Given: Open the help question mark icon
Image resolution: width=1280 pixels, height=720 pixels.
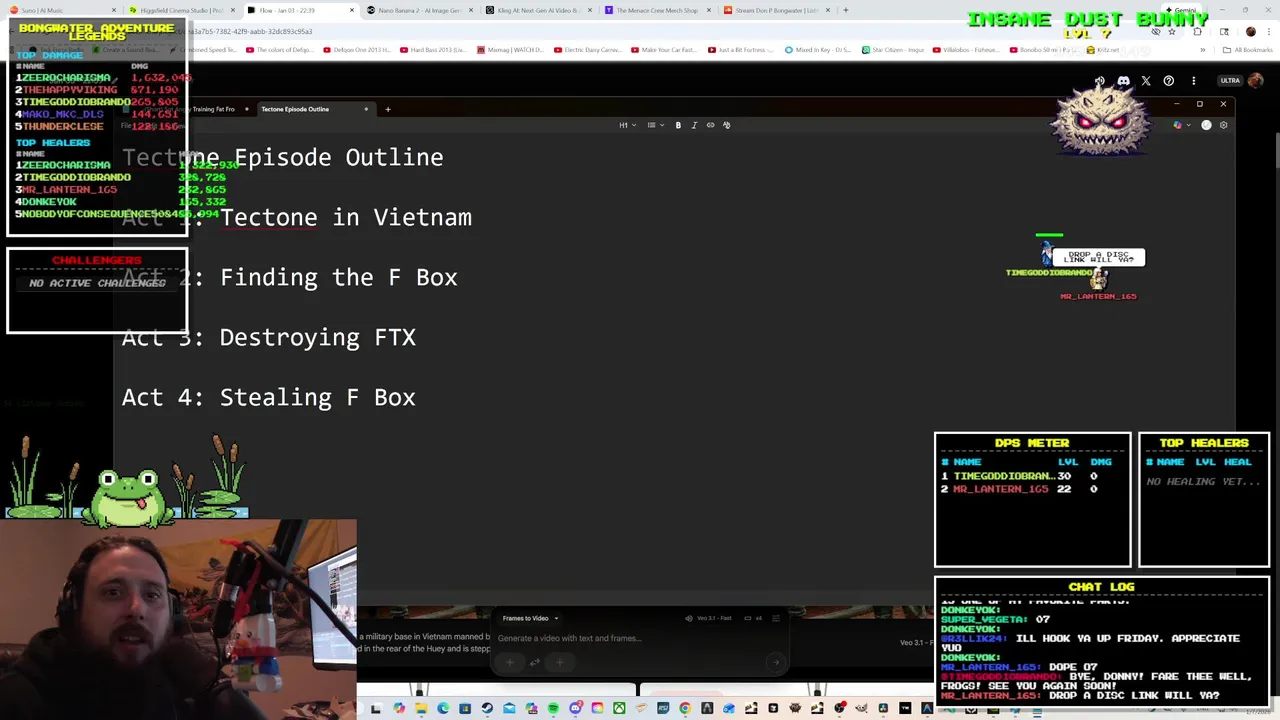Looking at the screenshot, I should coord(1169,81).
